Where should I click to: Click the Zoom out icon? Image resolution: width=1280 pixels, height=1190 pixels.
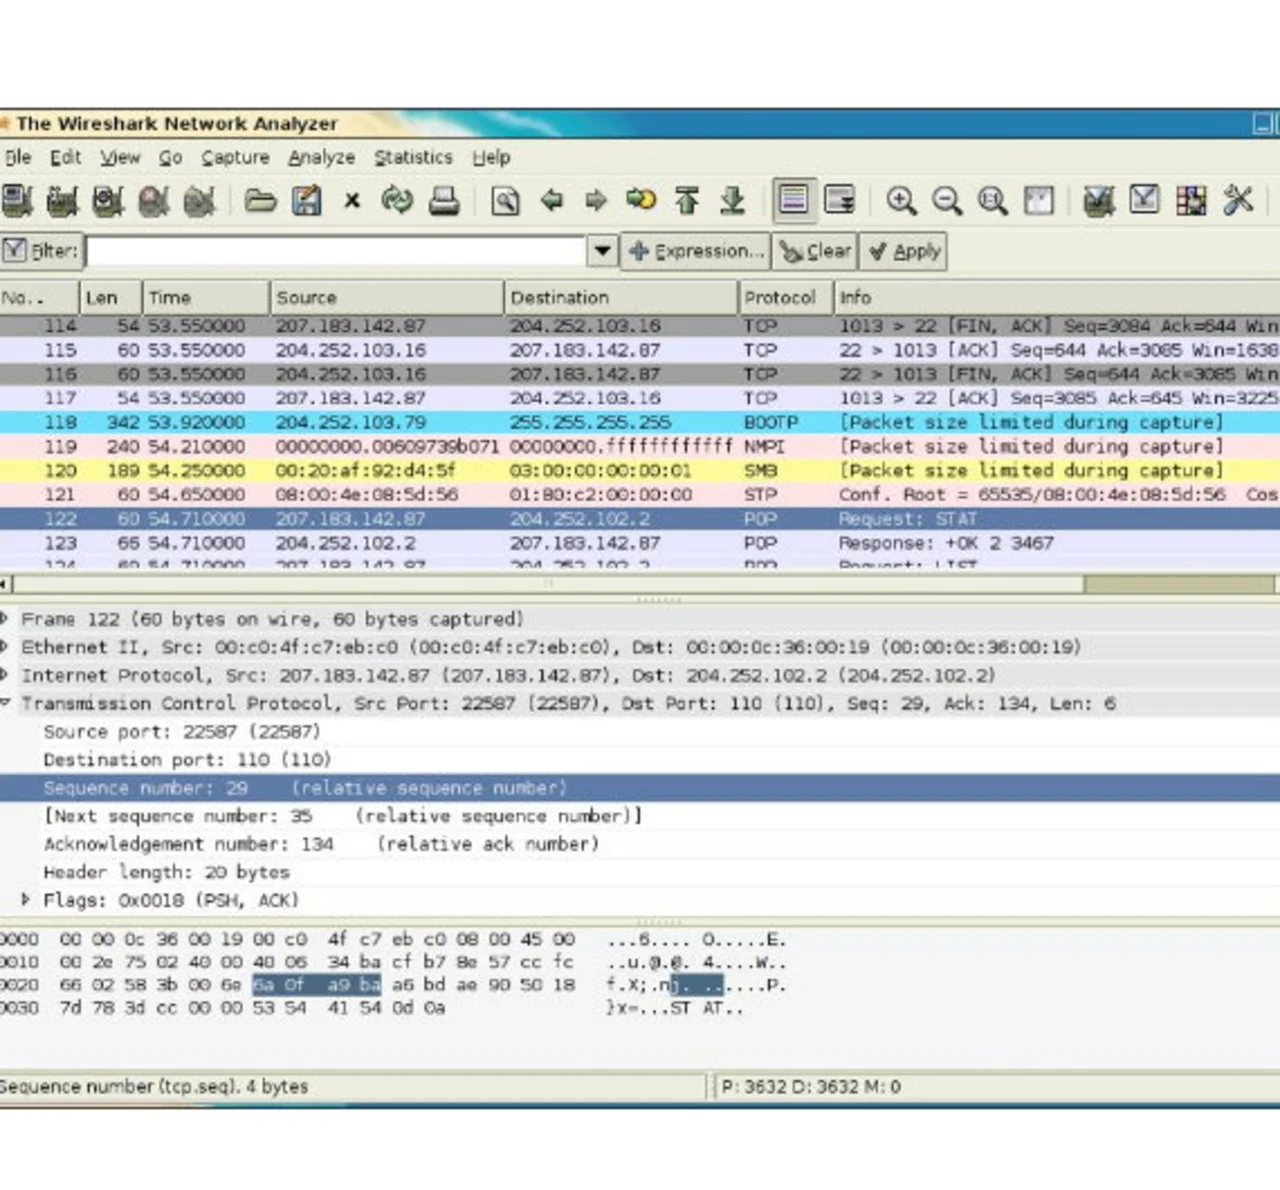coord(946,201)
